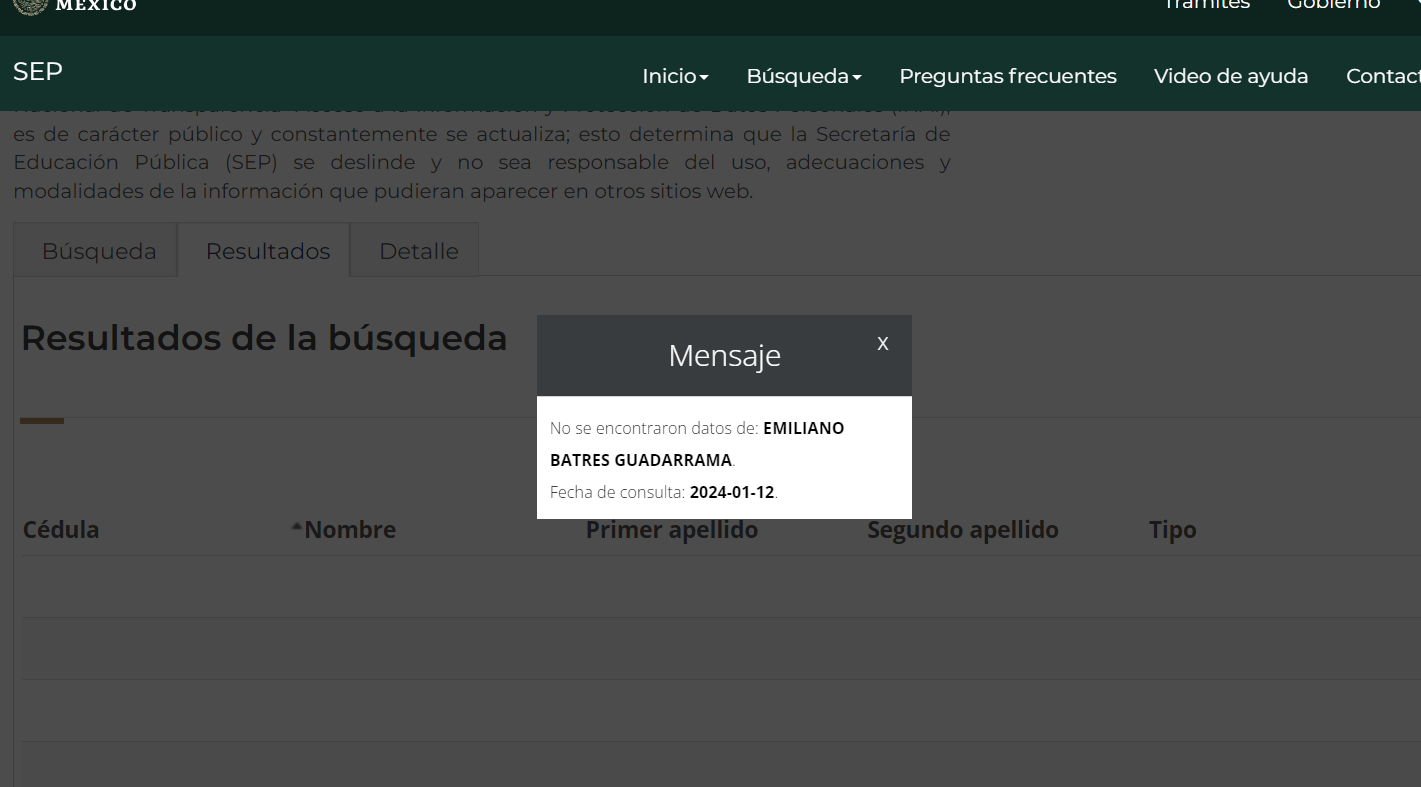Go to the Contacto page
Viewport: 1421px width, 787px height.
click(x=1384, y=77)
